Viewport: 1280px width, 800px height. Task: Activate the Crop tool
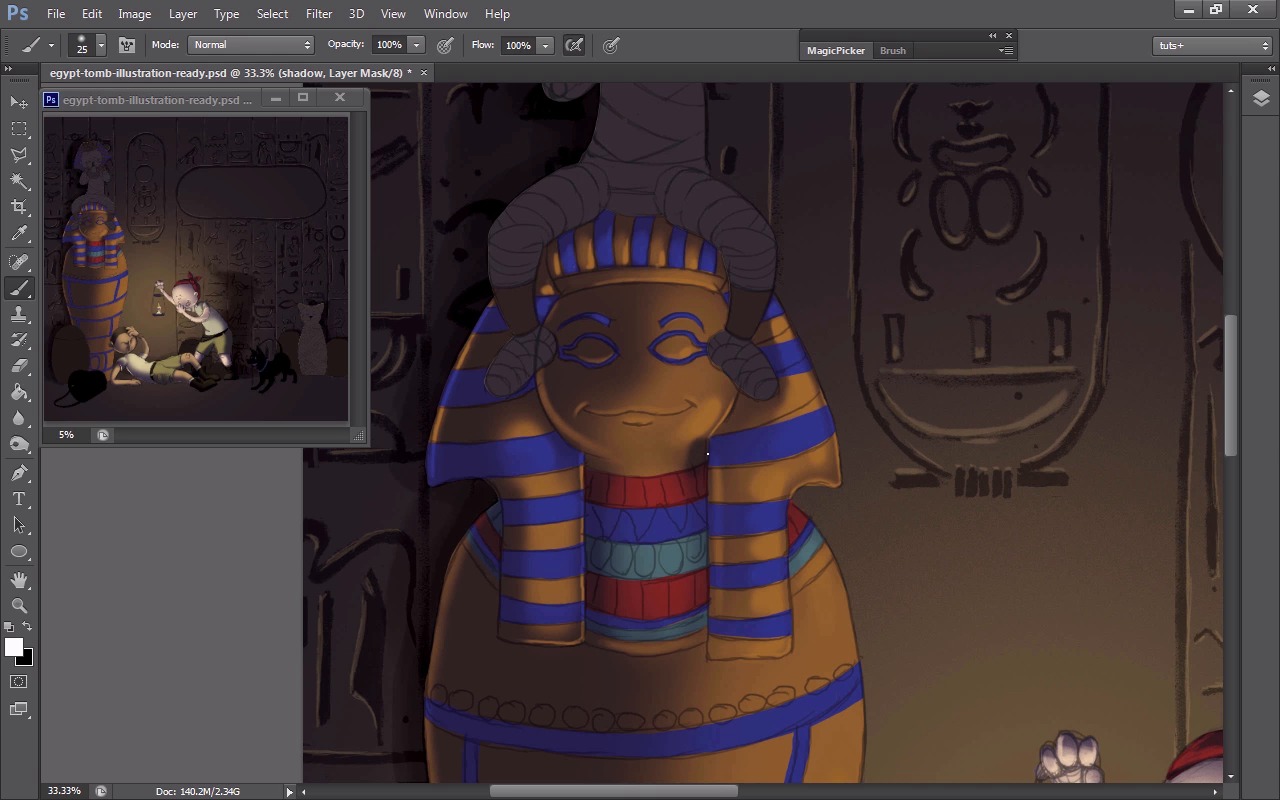pos(19,207)
